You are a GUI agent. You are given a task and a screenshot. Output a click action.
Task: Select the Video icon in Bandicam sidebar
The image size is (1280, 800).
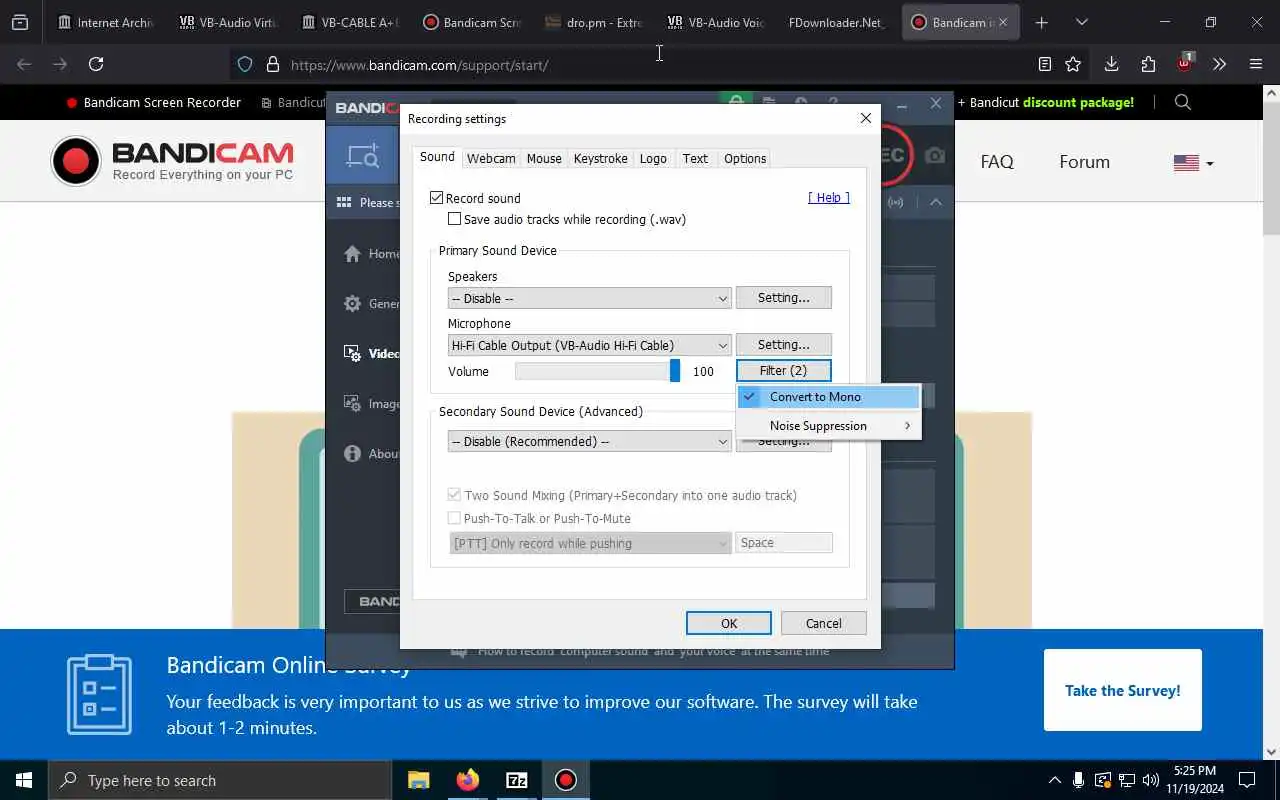352,353
